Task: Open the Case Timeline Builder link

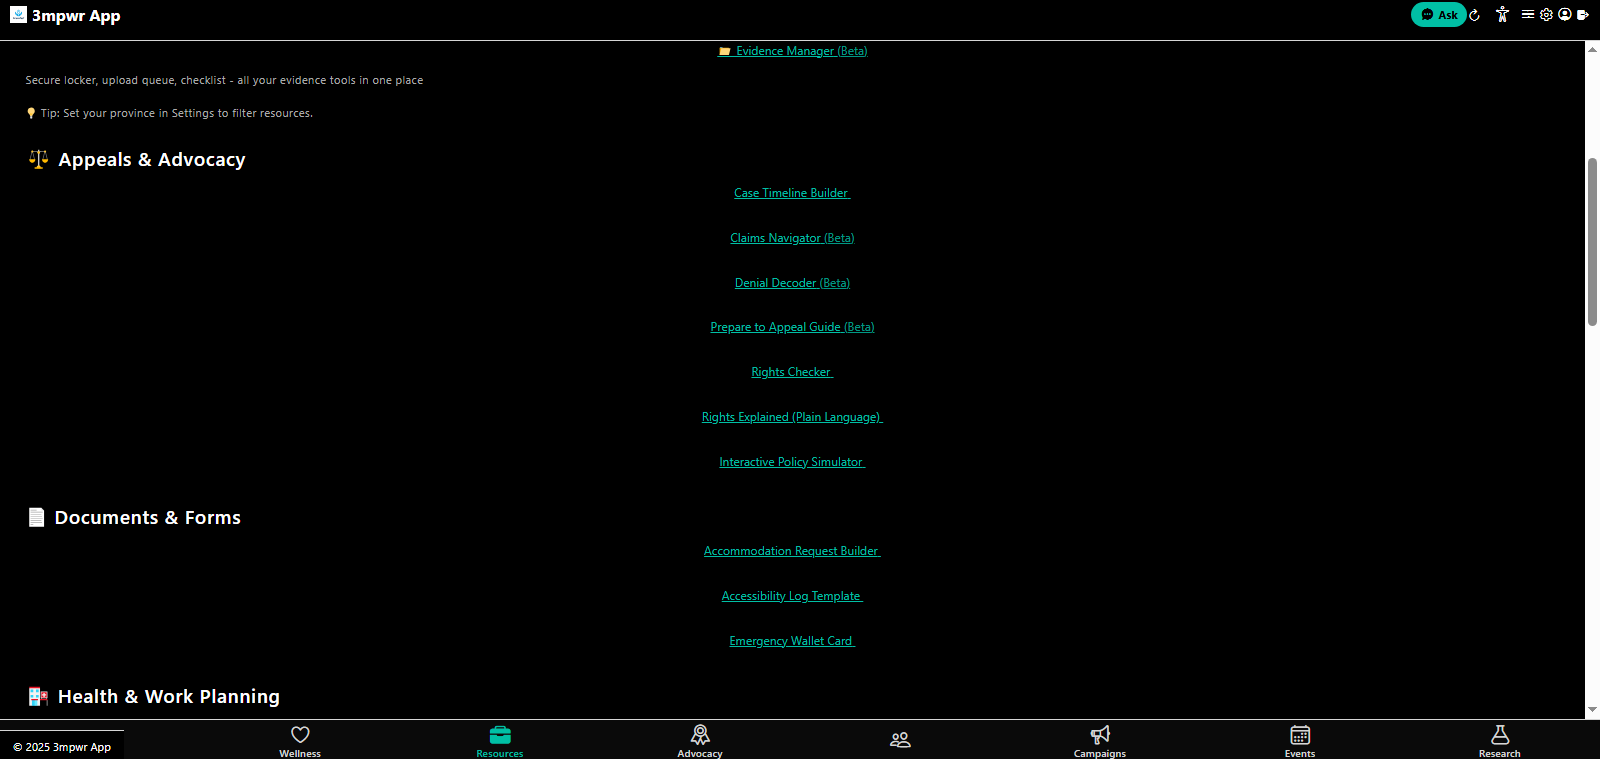Action: pos(792,193)
